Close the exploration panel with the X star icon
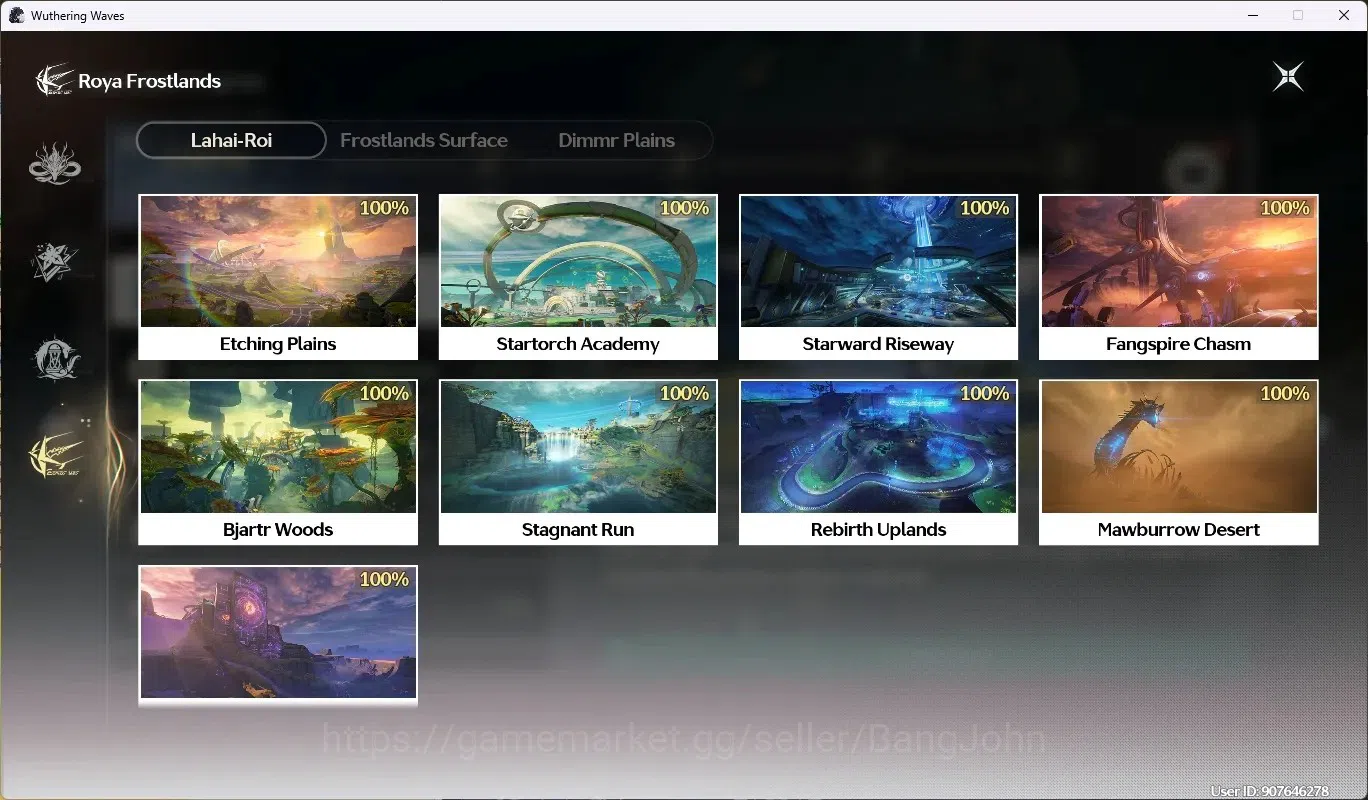Screen dimensions: 1368x800 [1288, 77]
